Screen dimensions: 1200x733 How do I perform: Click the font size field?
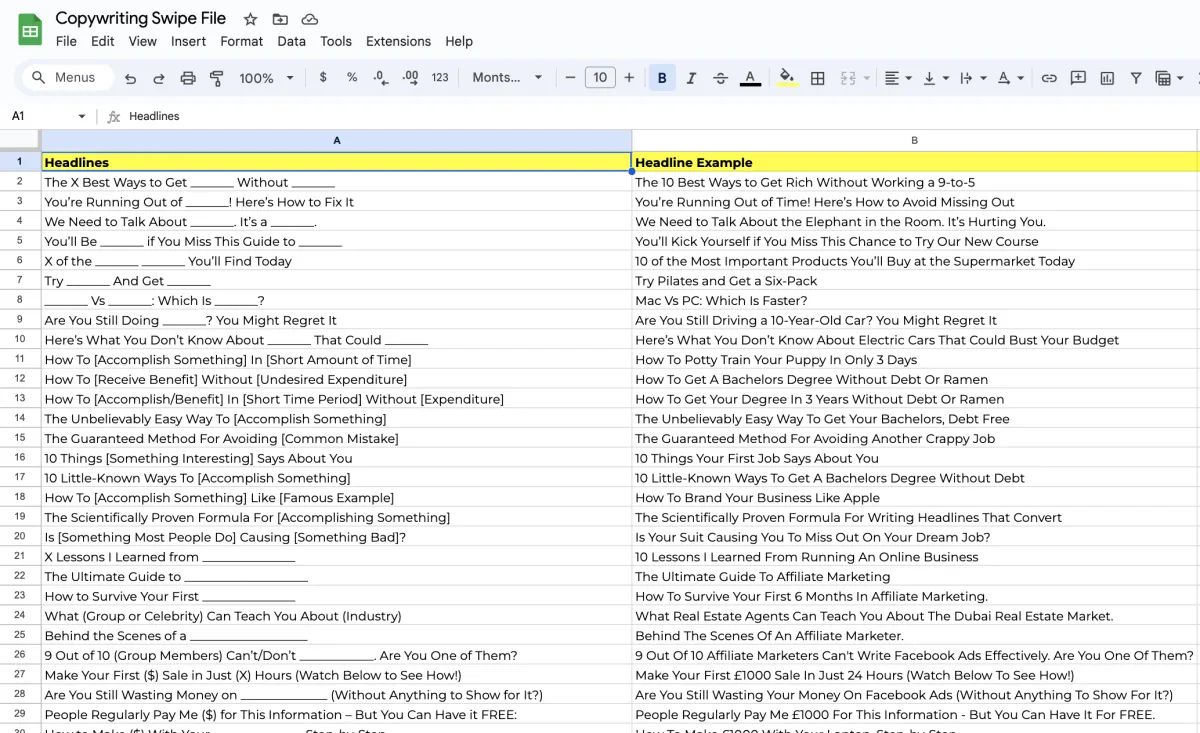(600, 78)
